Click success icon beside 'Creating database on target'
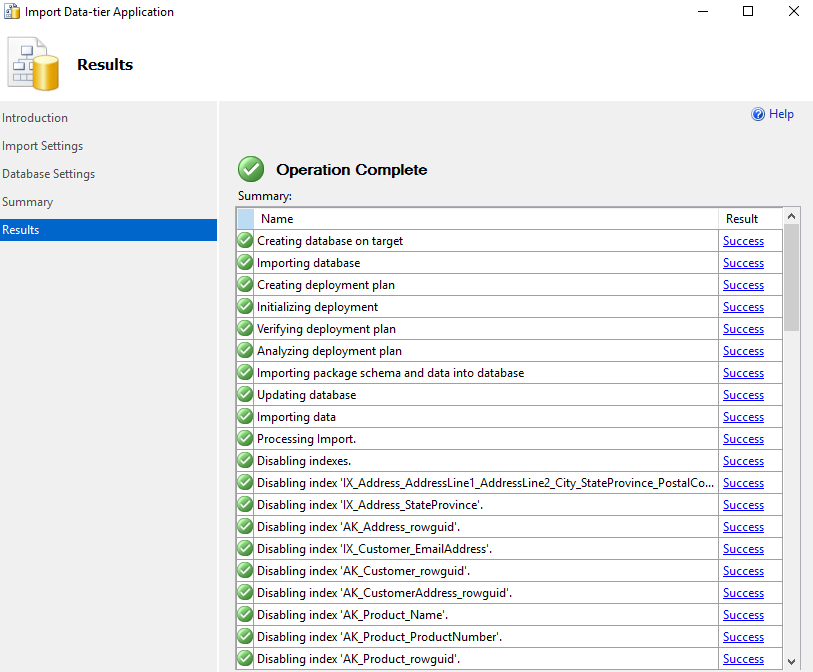The height and width of the screenshot is (672, 813). 245,241
